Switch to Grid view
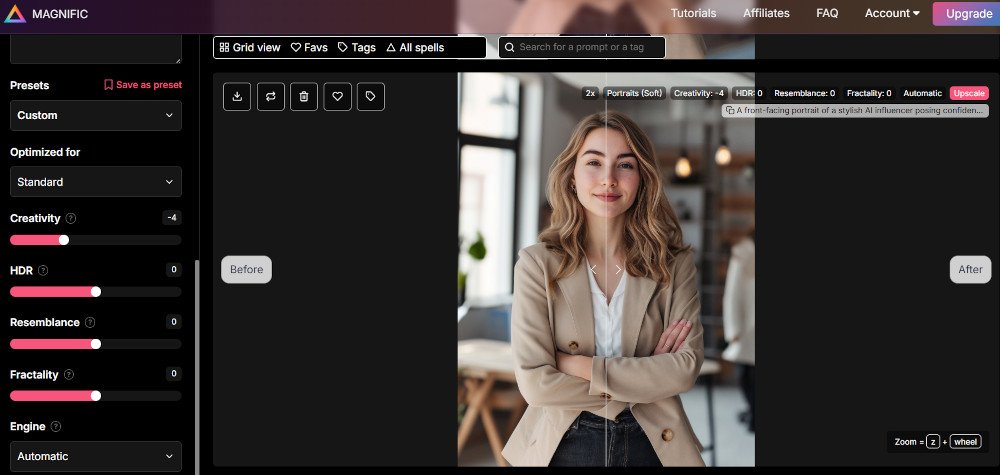 250,47
